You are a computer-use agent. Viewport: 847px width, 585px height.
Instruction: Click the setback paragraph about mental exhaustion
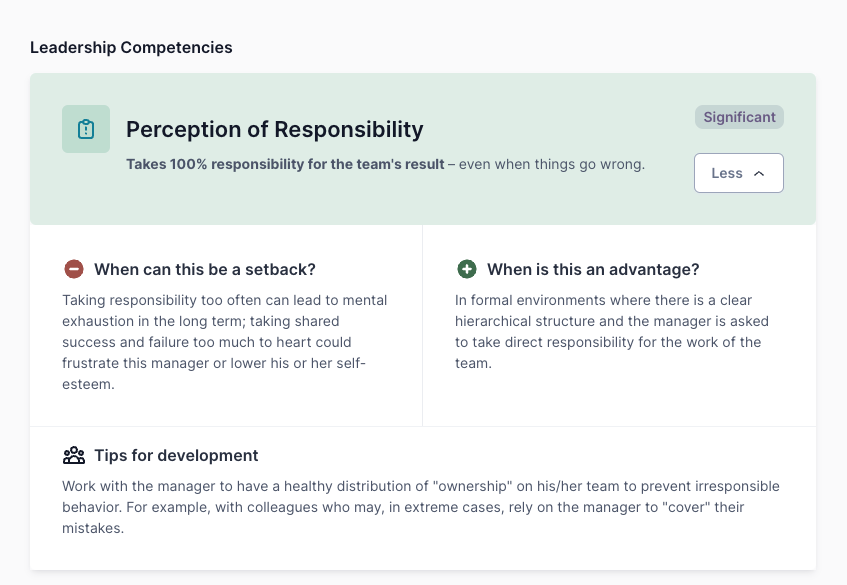[x=225, y=342]
